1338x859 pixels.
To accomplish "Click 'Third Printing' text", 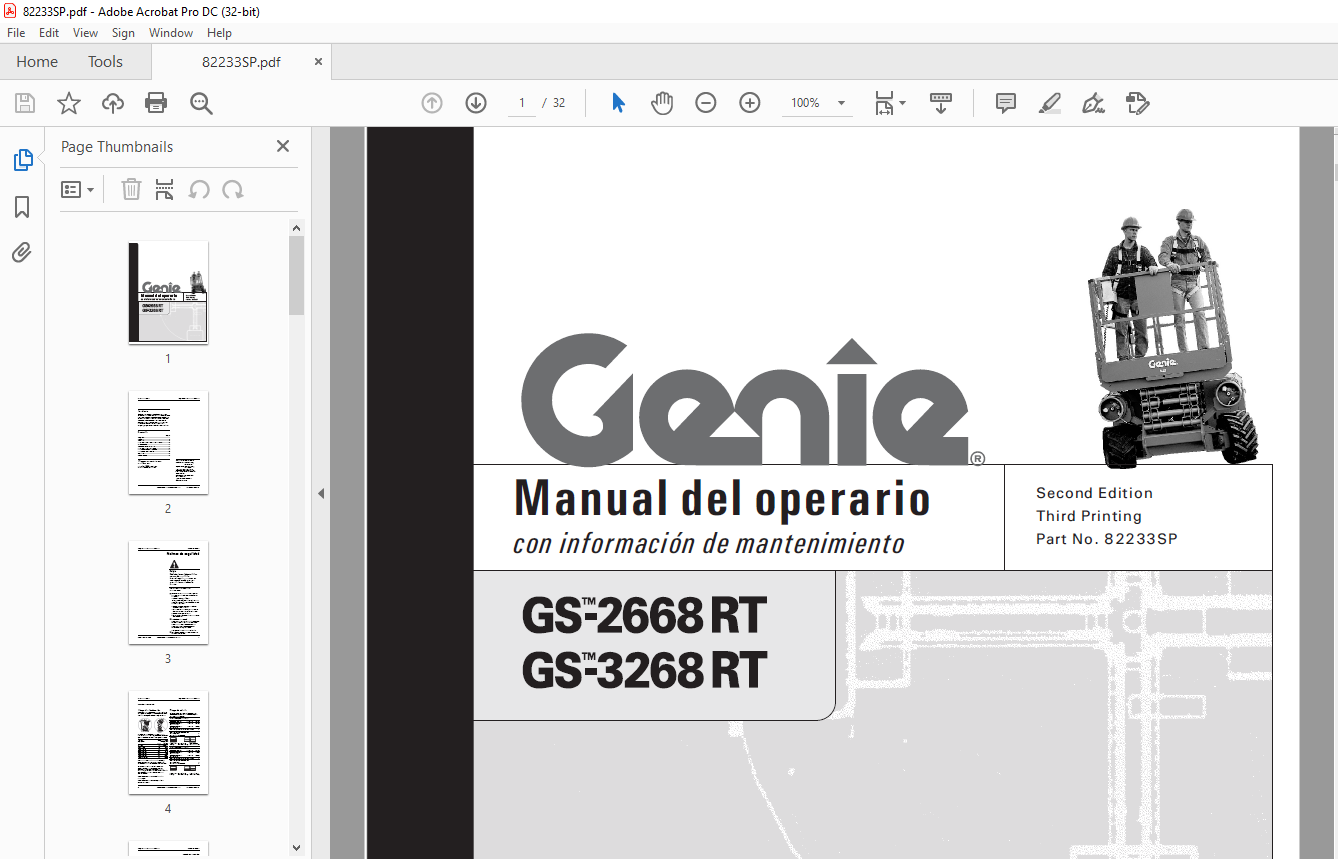I will click(1089, 516).
